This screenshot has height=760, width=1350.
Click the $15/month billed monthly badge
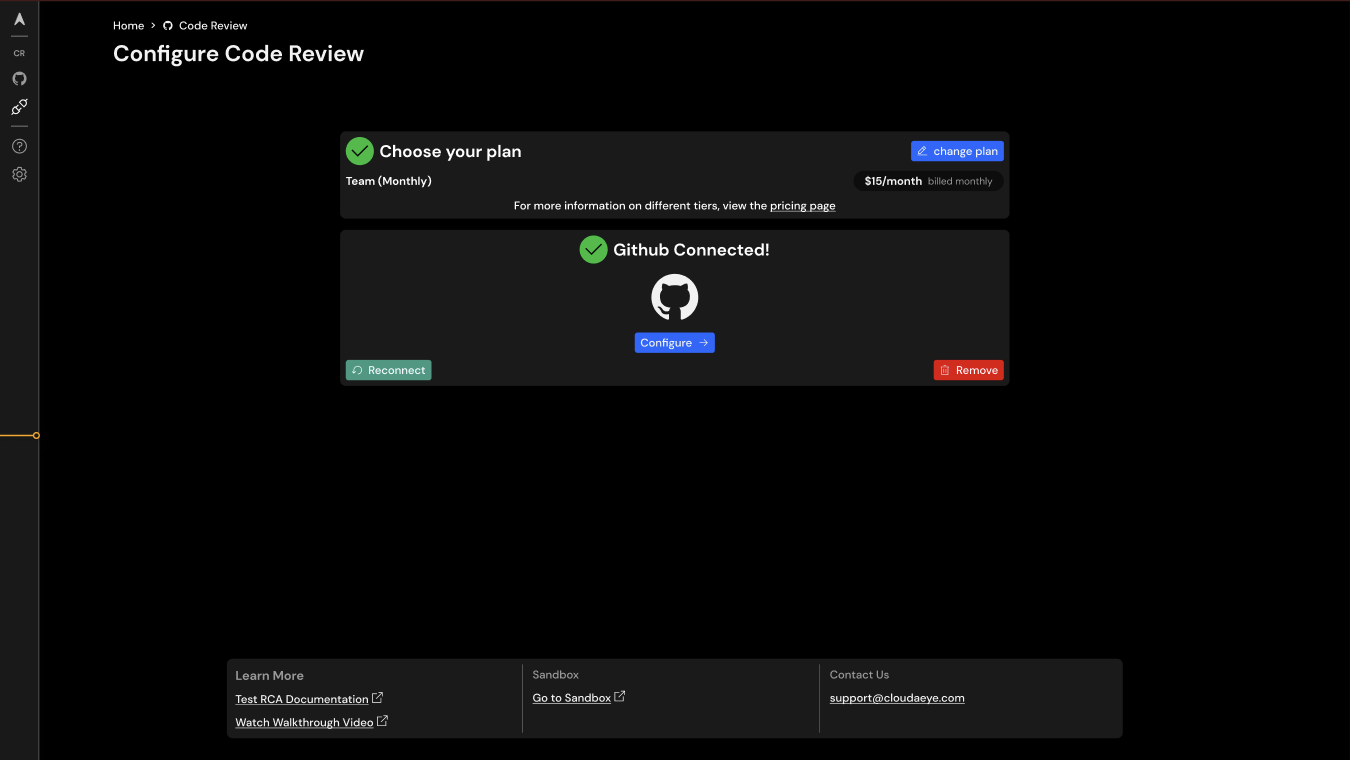tap(928, 181)
